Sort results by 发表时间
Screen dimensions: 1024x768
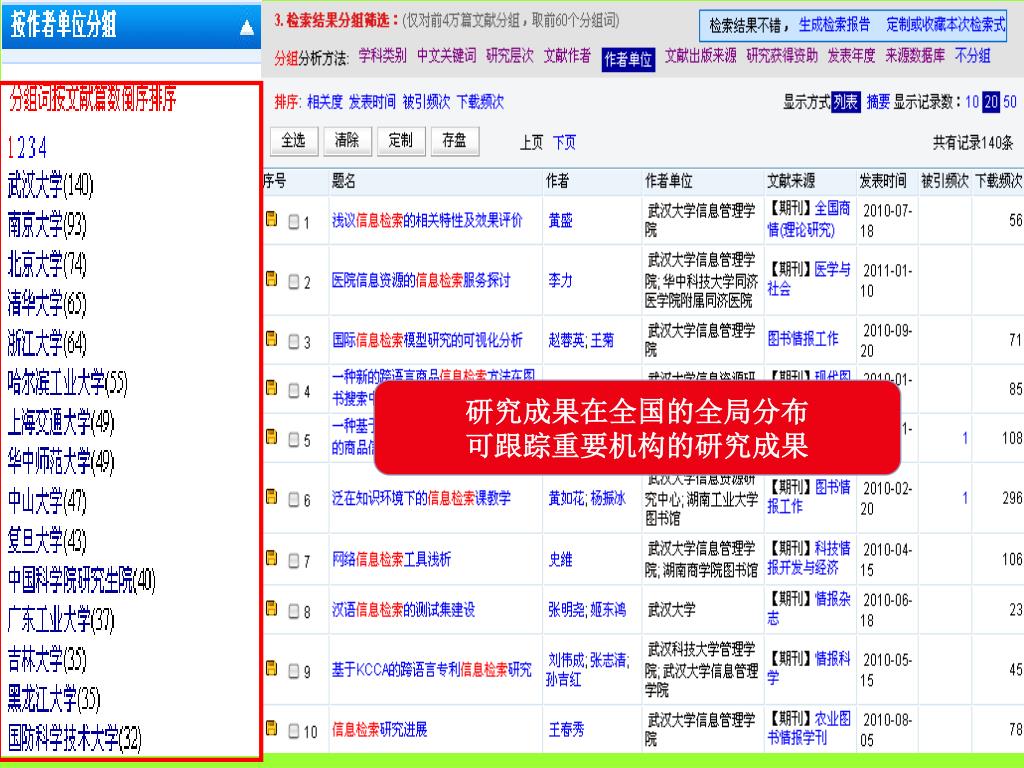(372, 102)
